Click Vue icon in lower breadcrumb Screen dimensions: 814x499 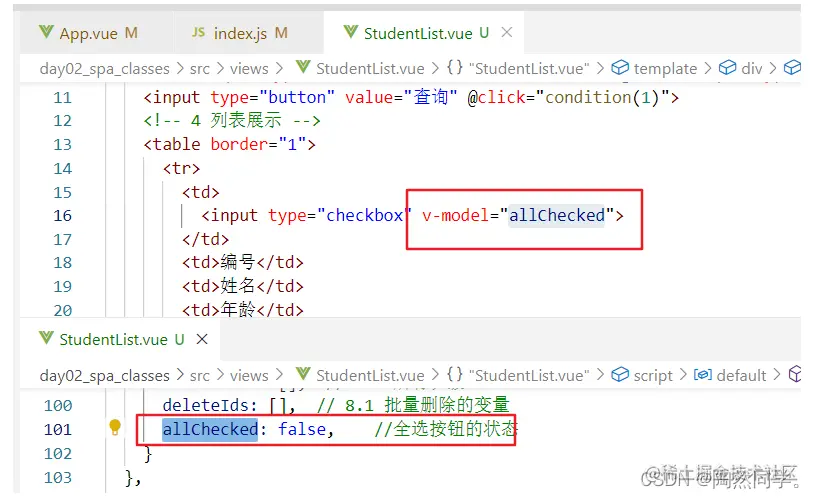point(303,374)
